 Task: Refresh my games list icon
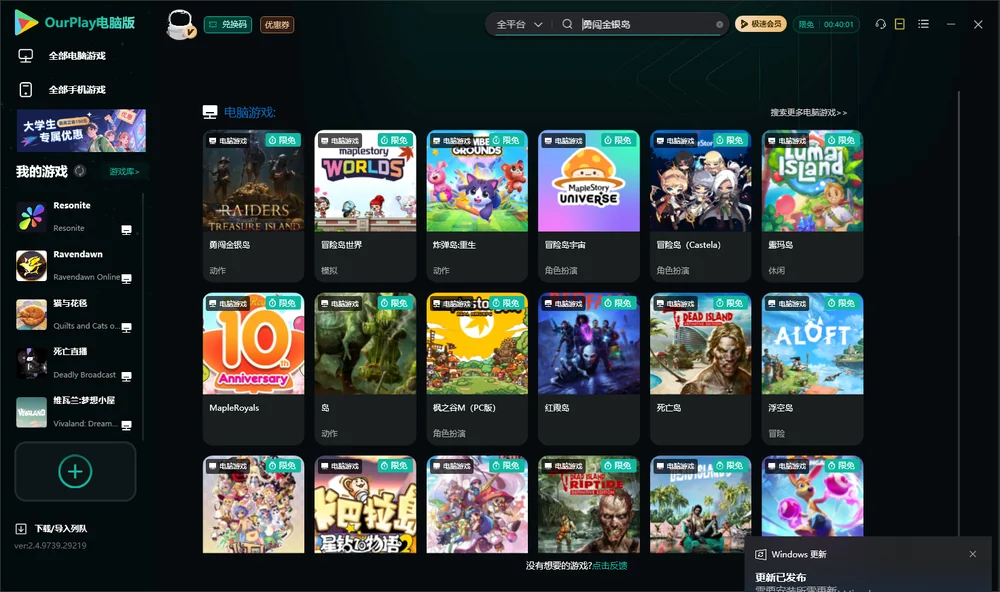coord(80,171)
